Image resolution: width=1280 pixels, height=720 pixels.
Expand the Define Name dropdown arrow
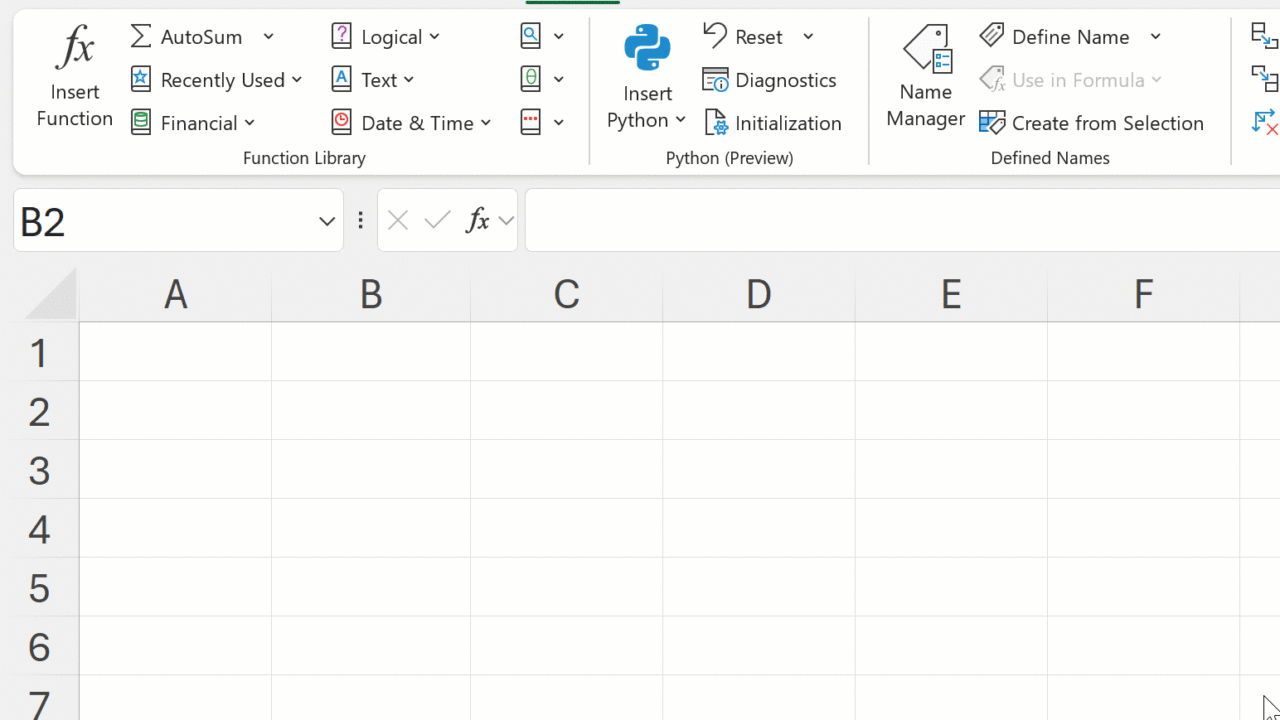click(x=1155, y=37)
